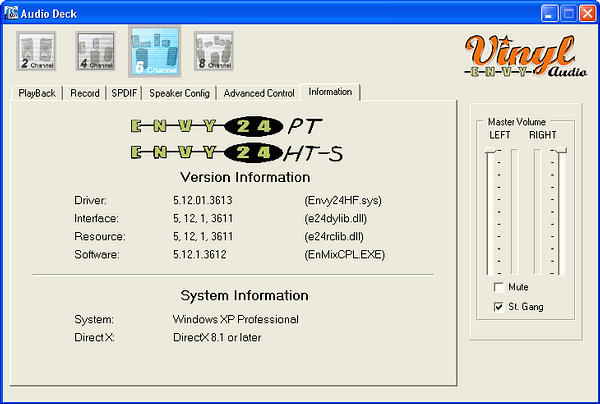This screenshot has height=404, width=600.
Task: Click the e24rclib.dll file name
Action: tap(334, 236)
